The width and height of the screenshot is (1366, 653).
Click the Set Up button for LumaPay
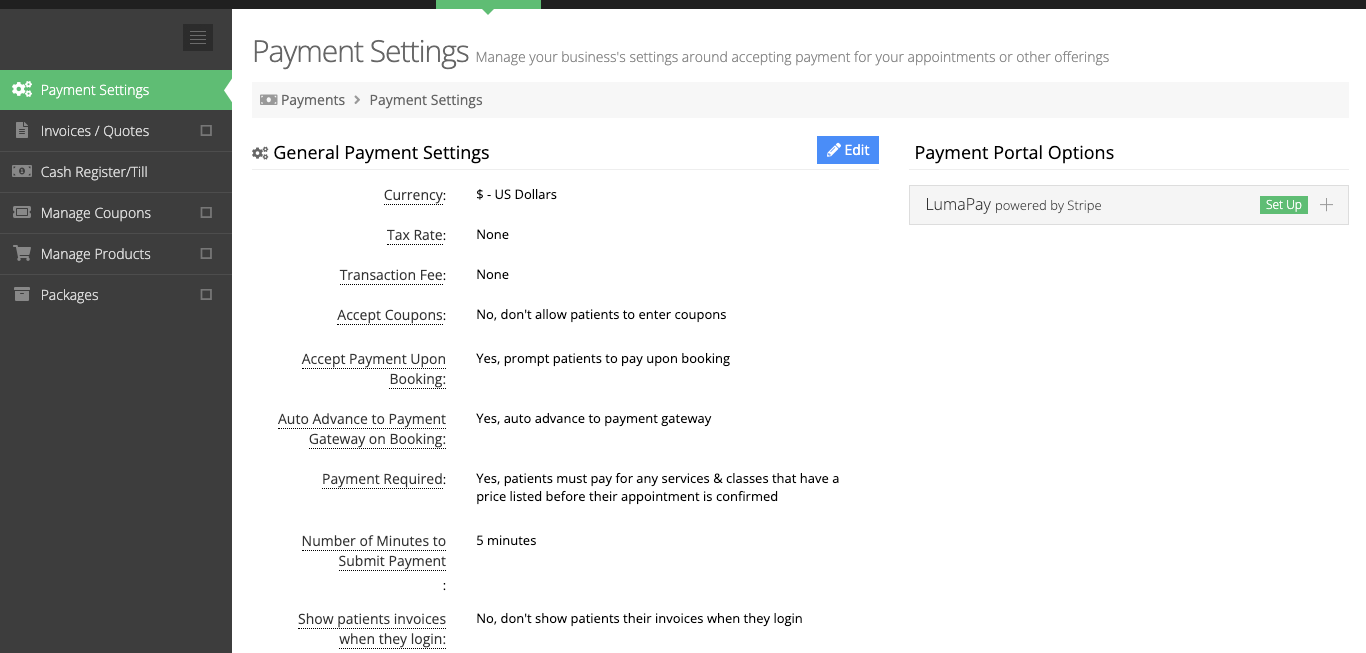click(x=1283, y=204)
